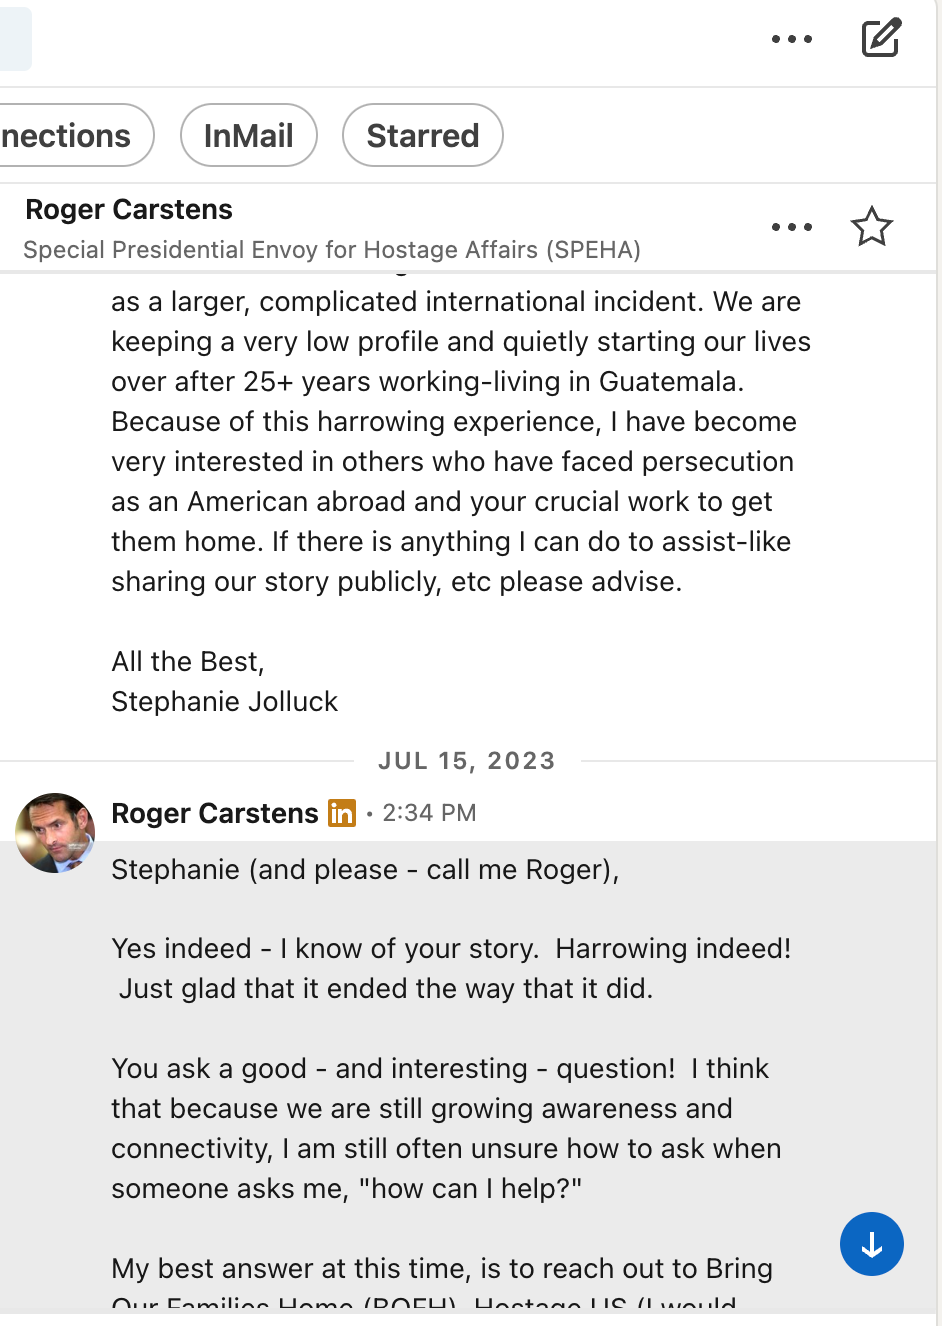This screenshot has height=1326, width=942.
Task: Click the Special Presidential Envoy headline text
Action: (332, 250)
